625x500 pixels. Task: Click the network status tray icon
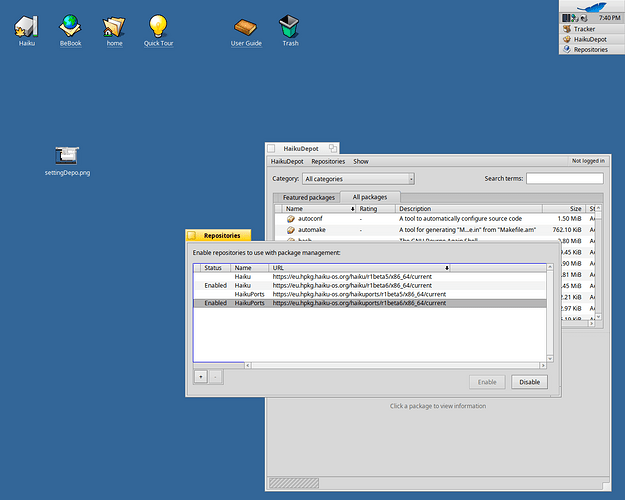click(575, 18)
